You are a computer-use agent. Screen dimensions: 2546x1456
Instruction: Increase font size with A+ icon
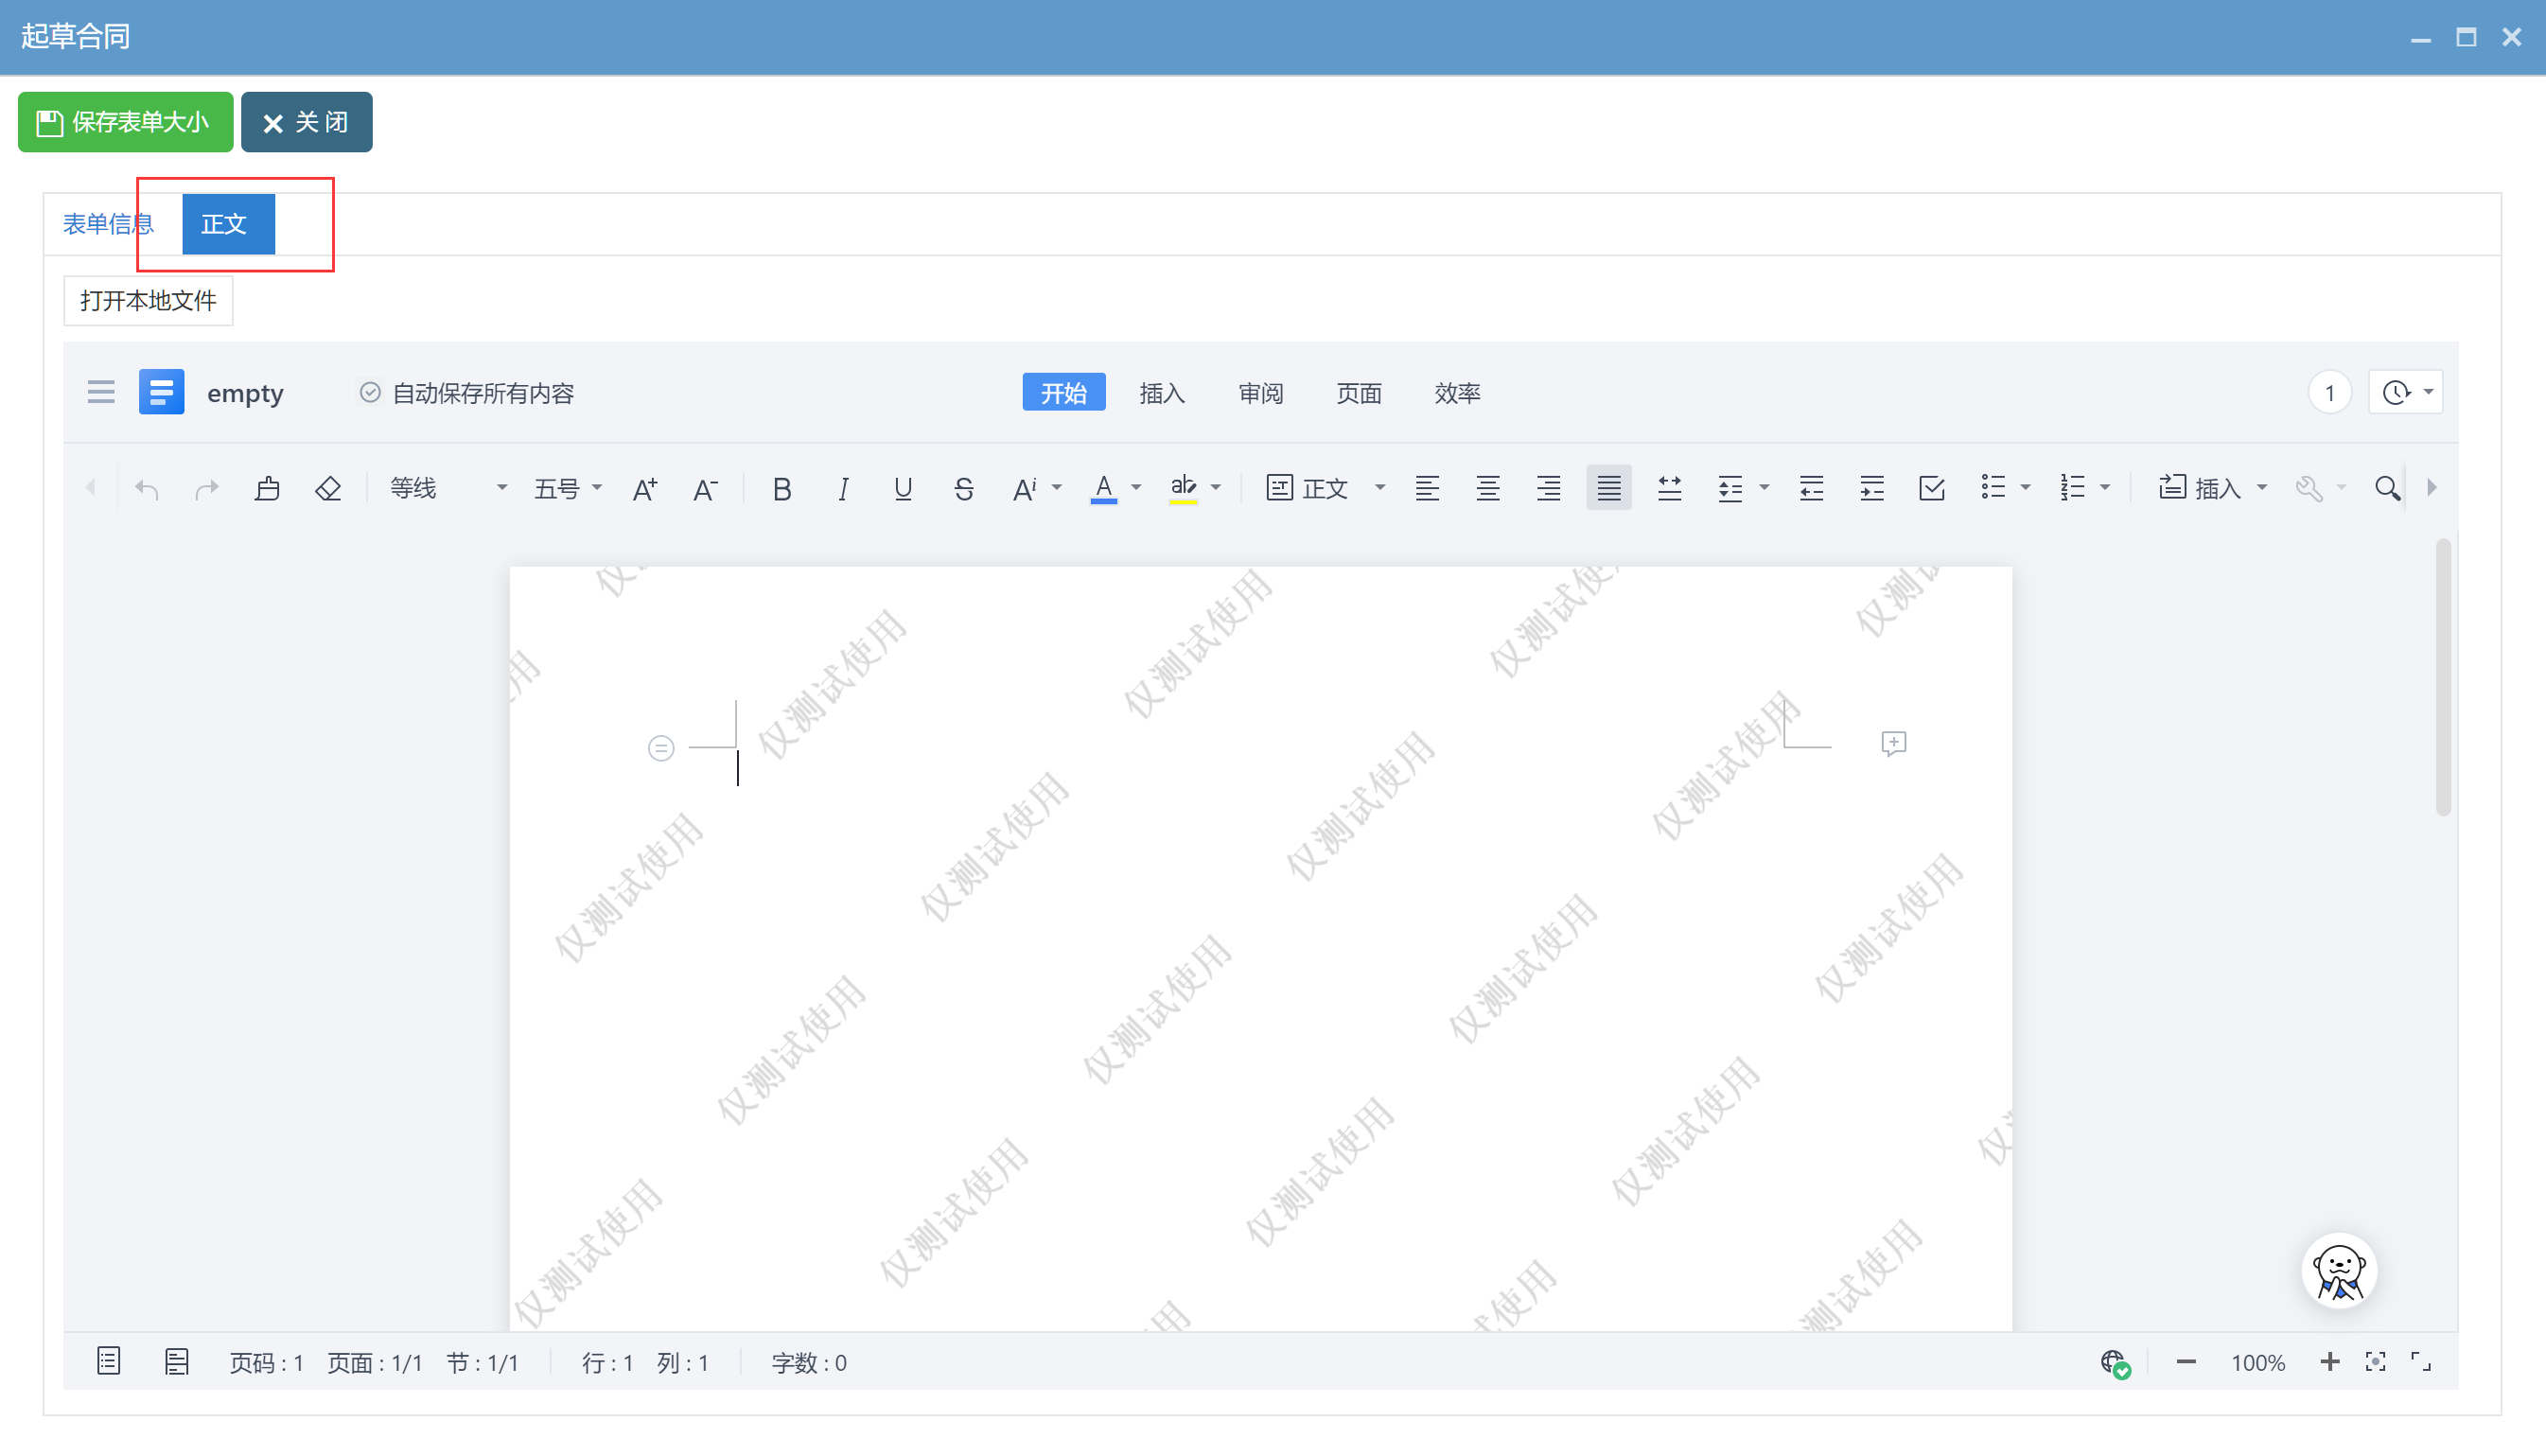pos(645,488)
